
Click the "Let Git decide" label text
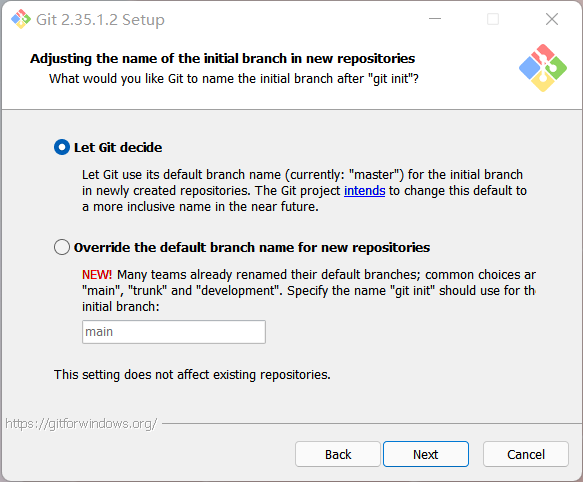118,148
